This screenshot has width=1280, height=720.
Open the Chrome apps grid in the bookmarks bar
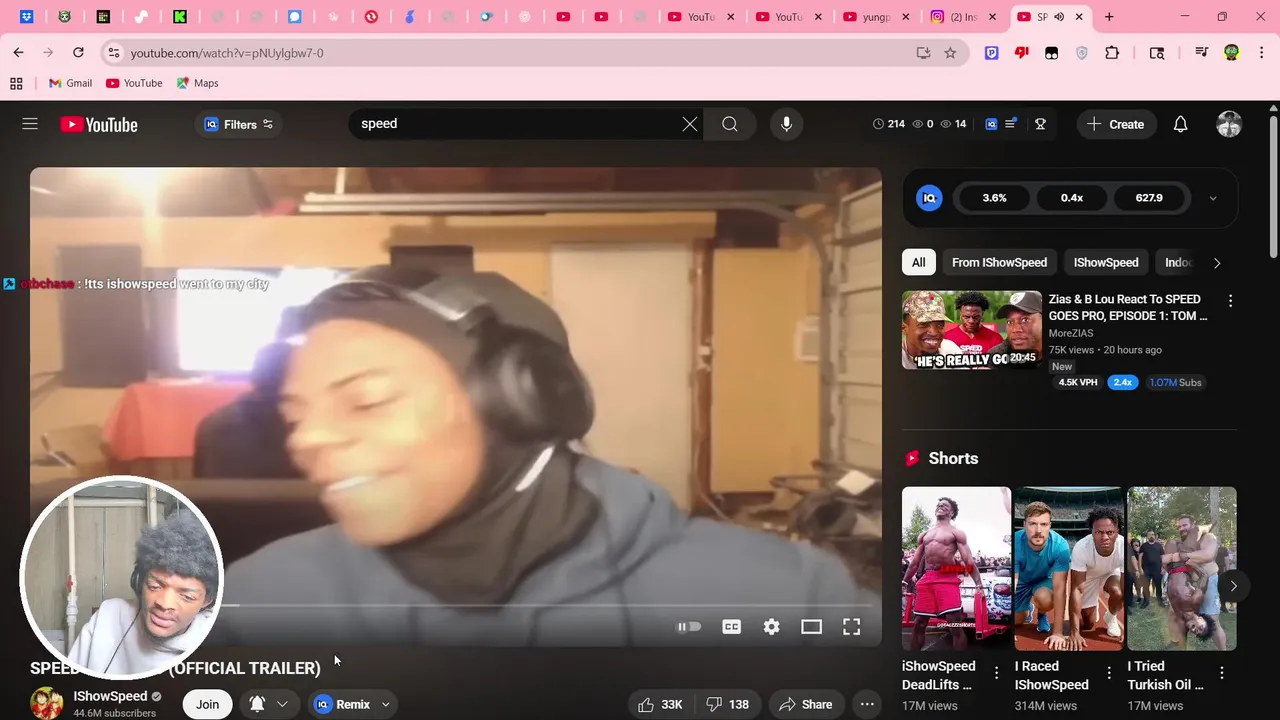pos(16,83)
